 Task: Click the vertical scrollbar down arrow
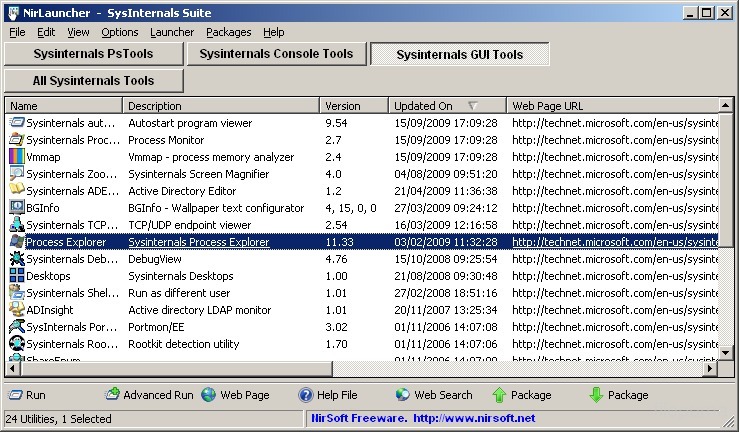(x=724, y=354)
